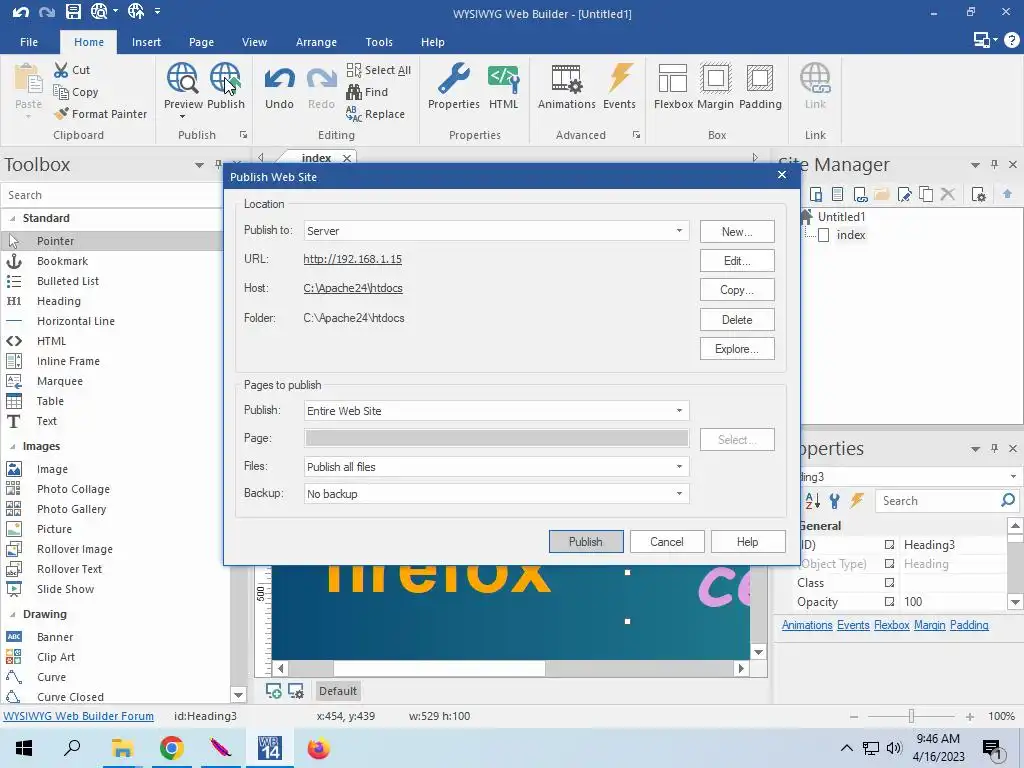The height and width of the screenshot is (768, 1024).
Task: Click the Redo arrow in the Editing group
Action: tap(321, 79)
